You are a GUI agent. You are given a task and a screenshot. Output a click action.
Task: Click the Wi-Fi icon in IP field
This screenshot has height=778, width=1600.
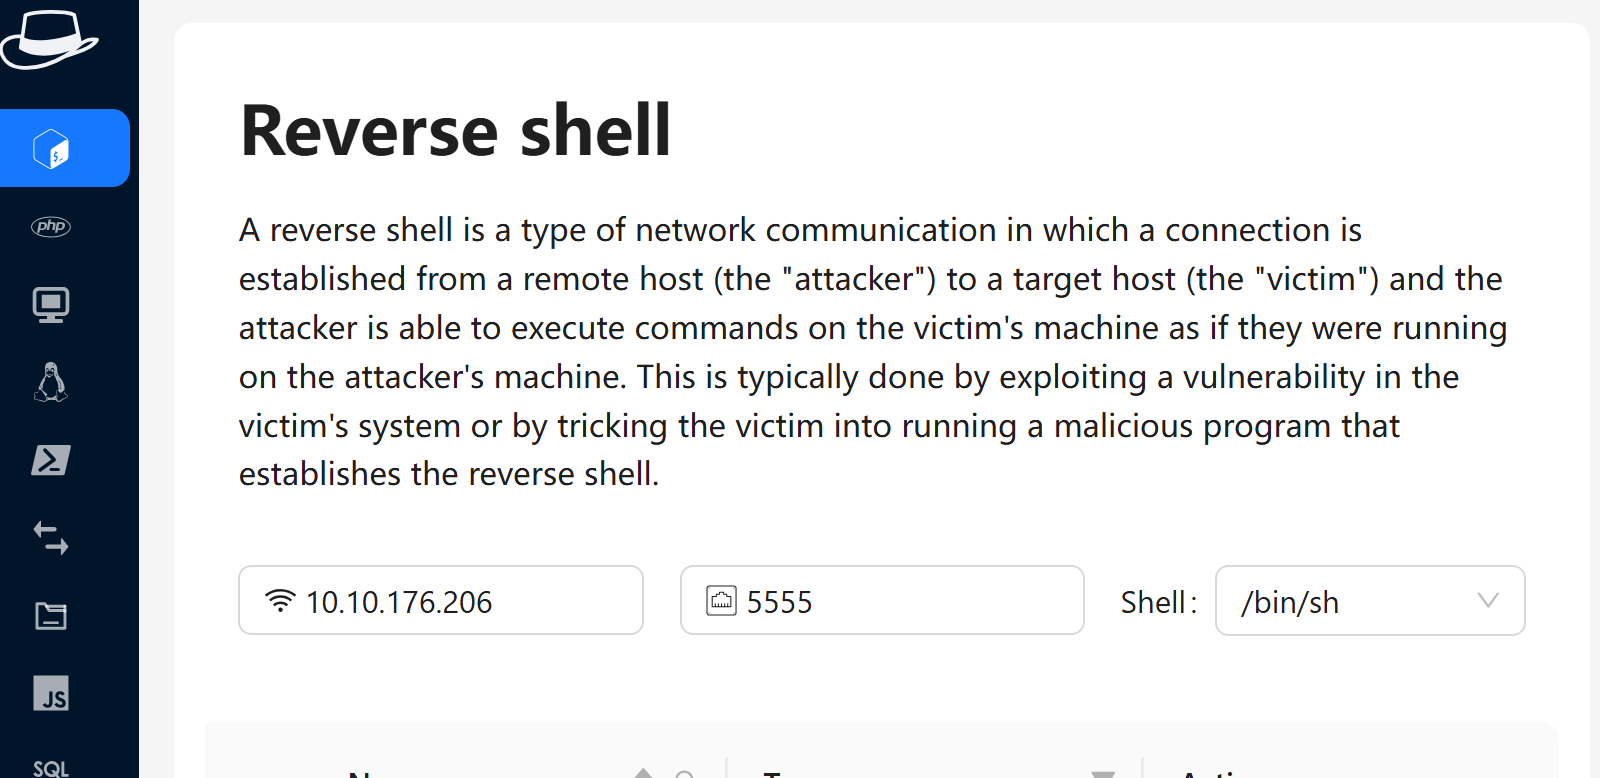(280, 600)
